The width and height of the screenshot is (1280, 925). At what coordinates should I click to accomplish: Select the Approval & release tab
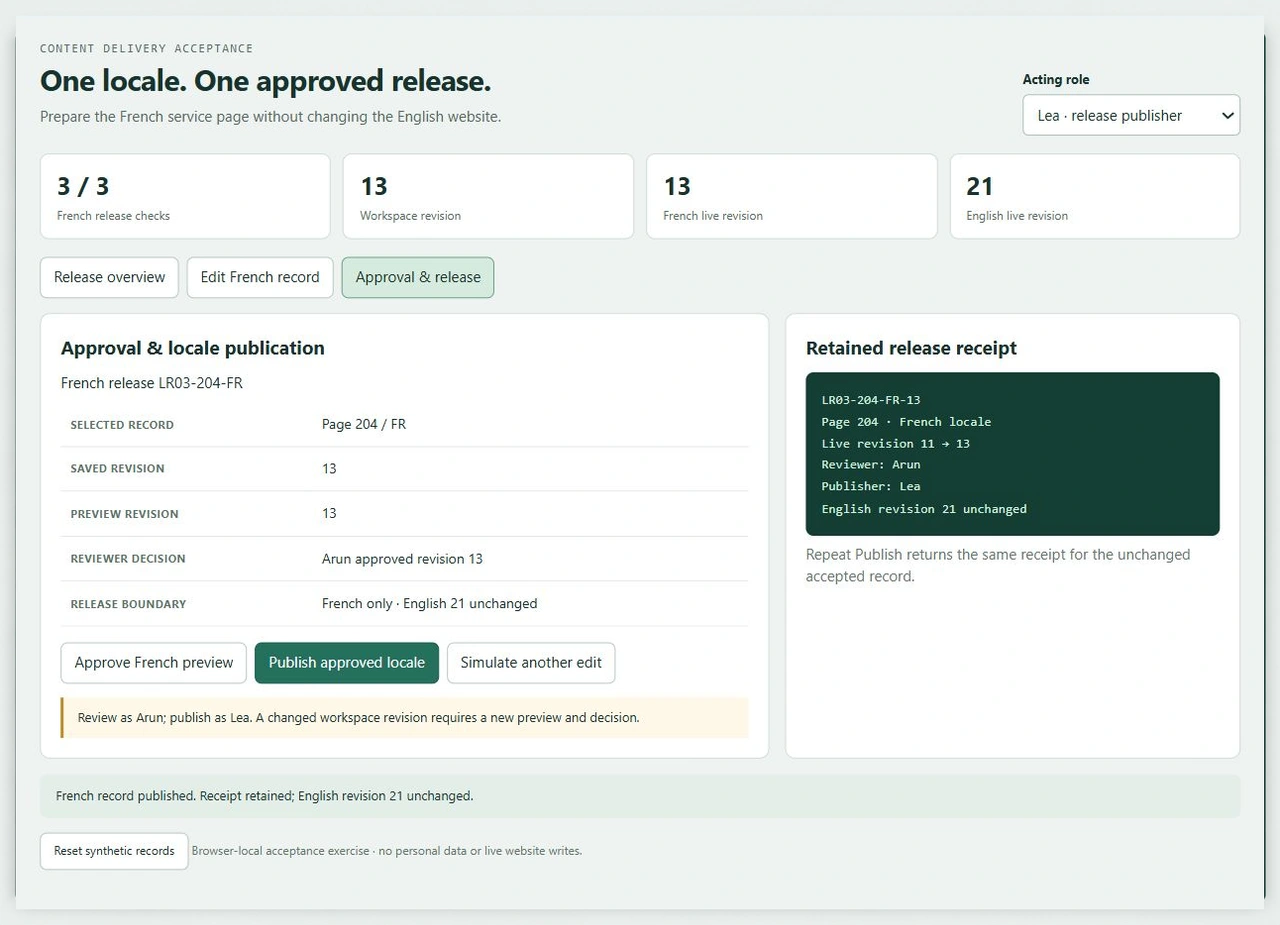pos(418,277)
